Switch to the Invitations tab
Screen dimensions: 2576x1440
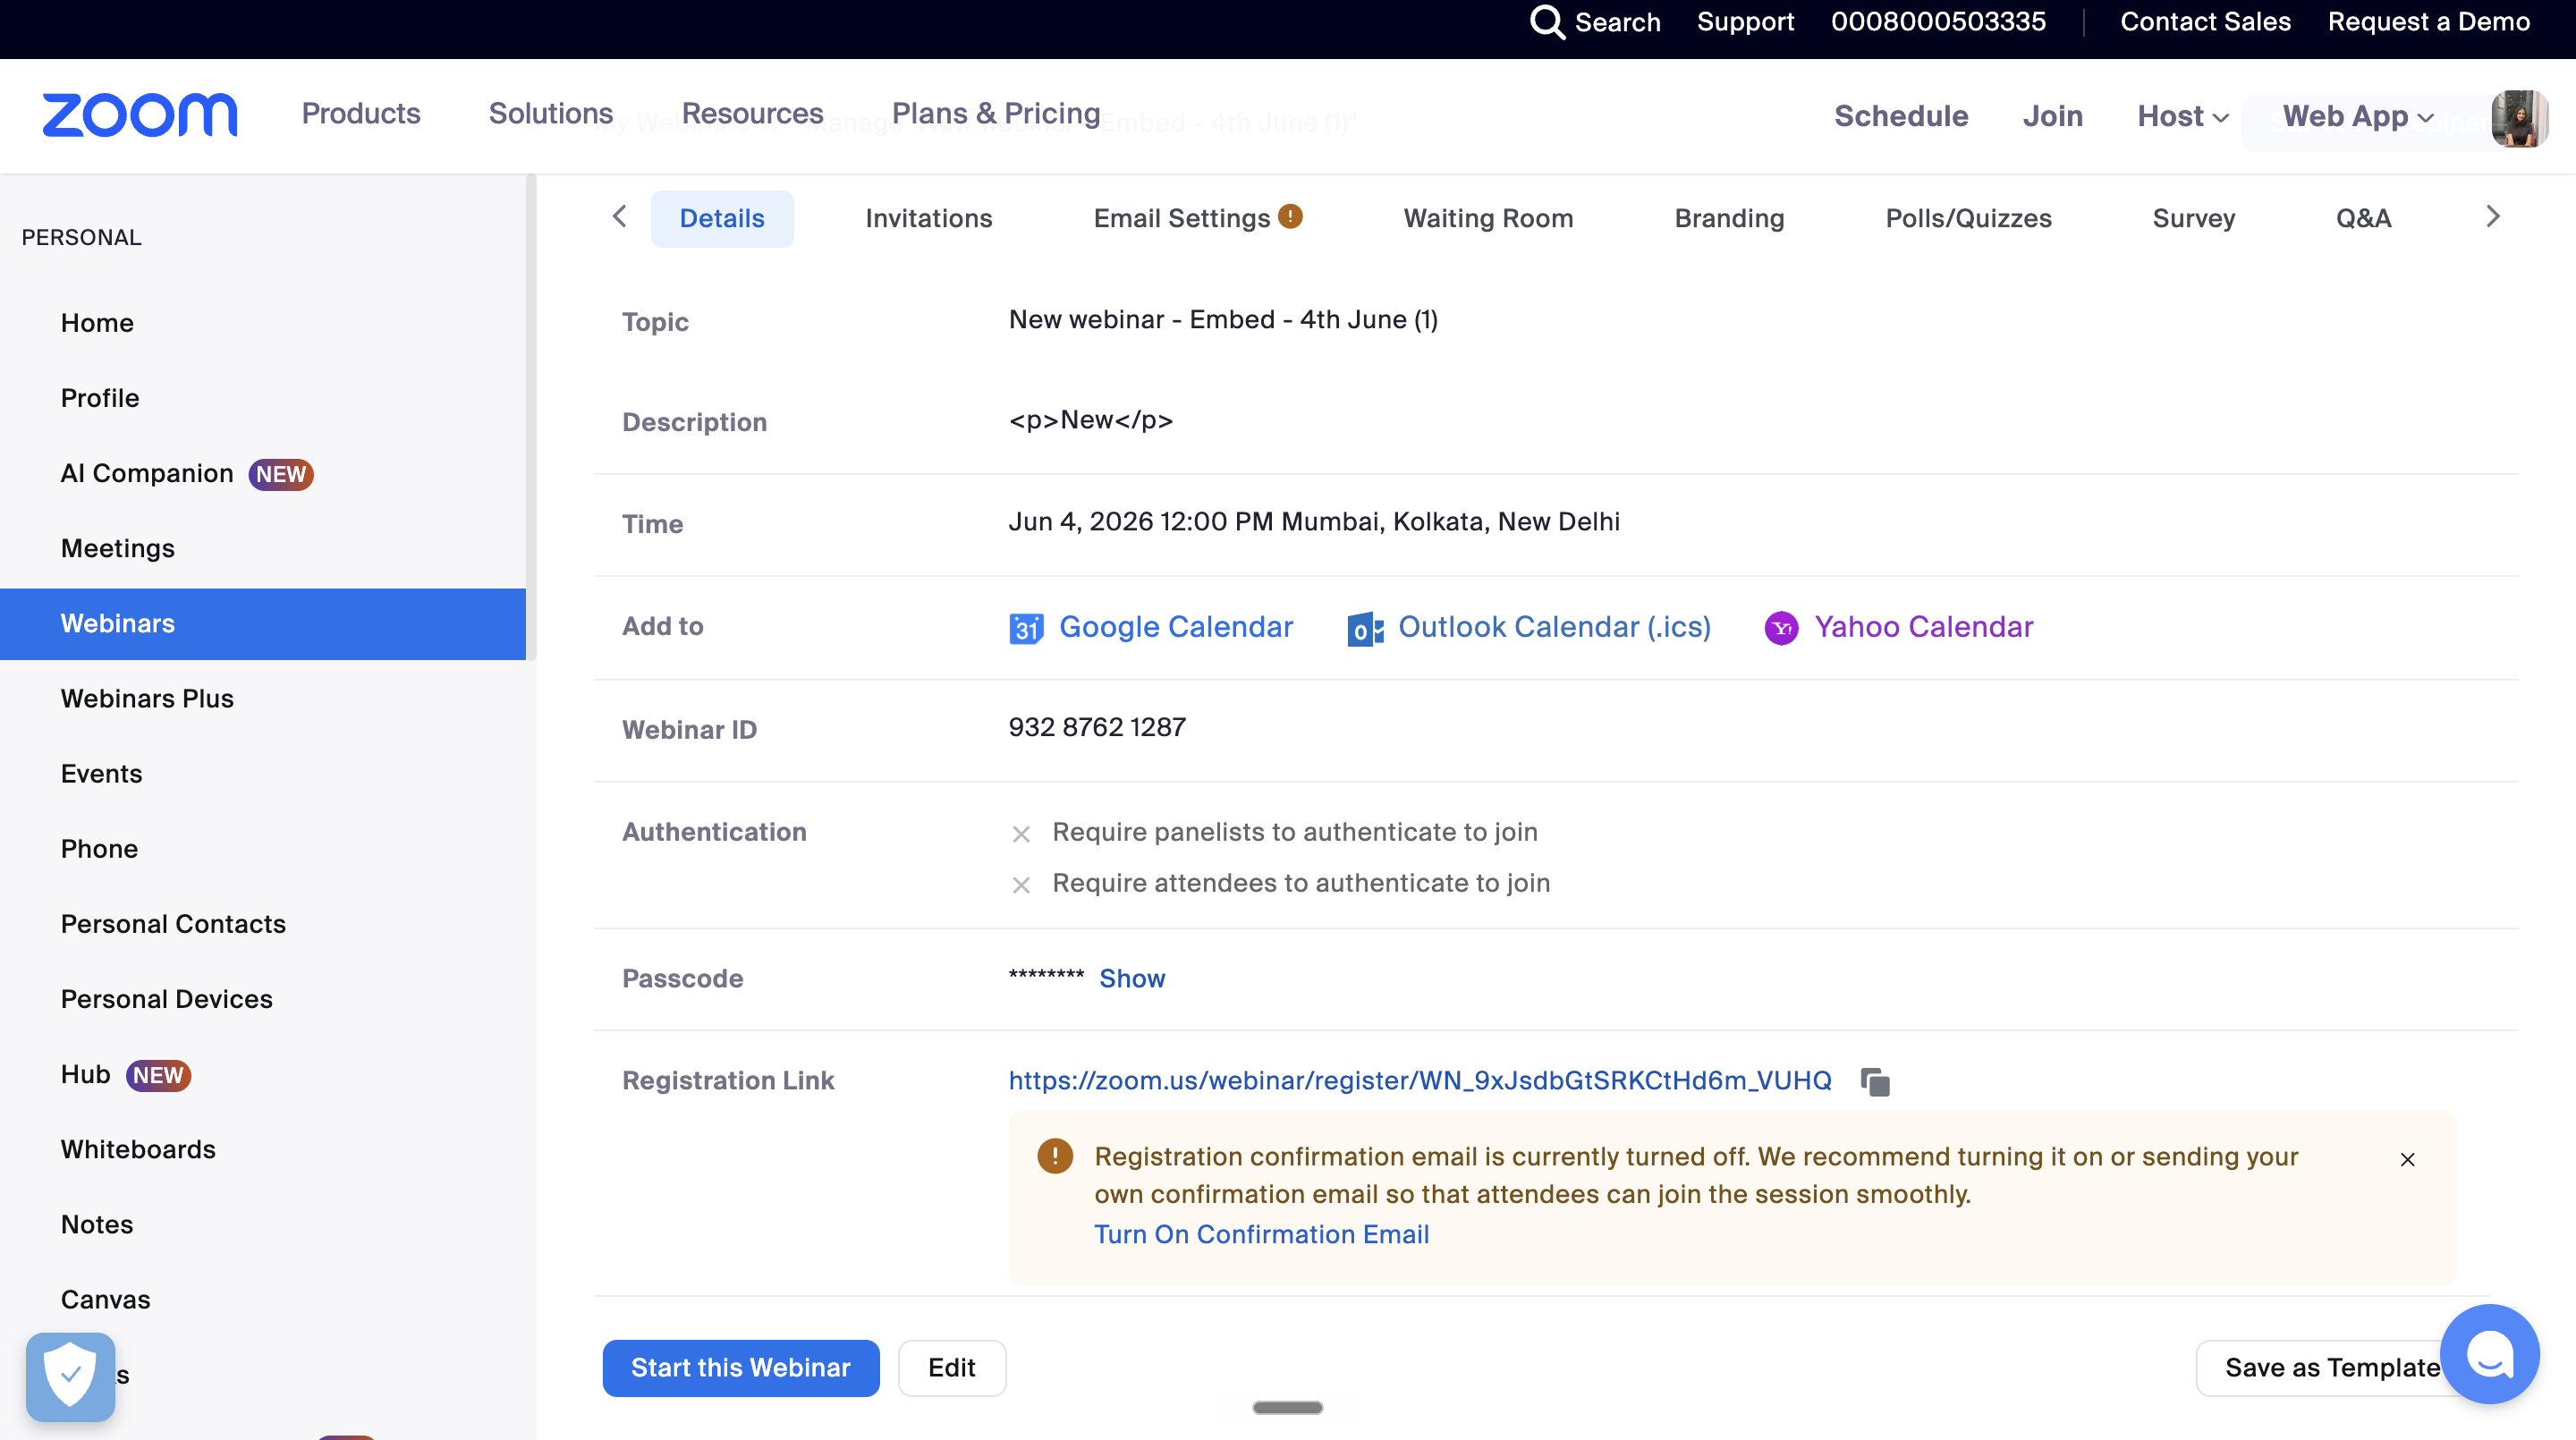[929, 218]
